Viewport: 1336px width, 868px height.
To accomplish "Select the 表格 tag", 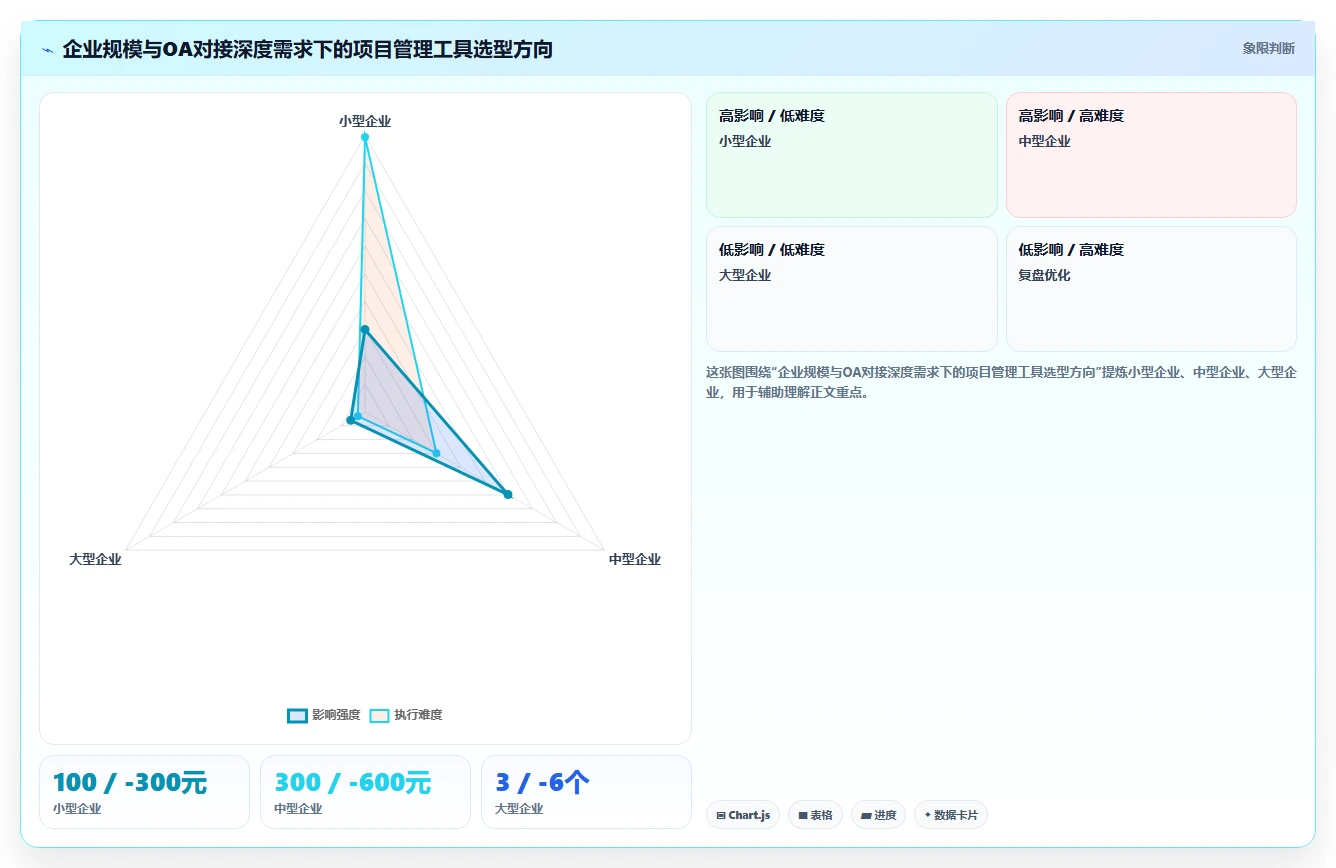I will pos(816,815).
